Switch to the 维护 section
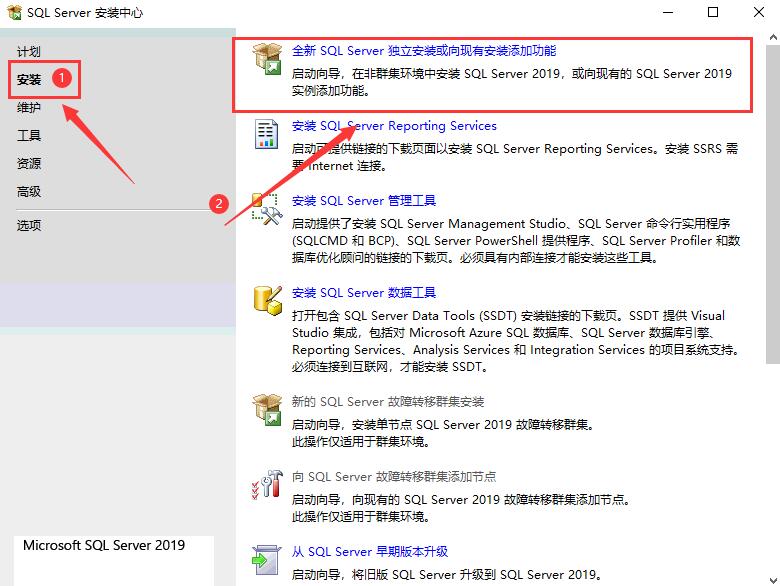 tap(29, 107)
